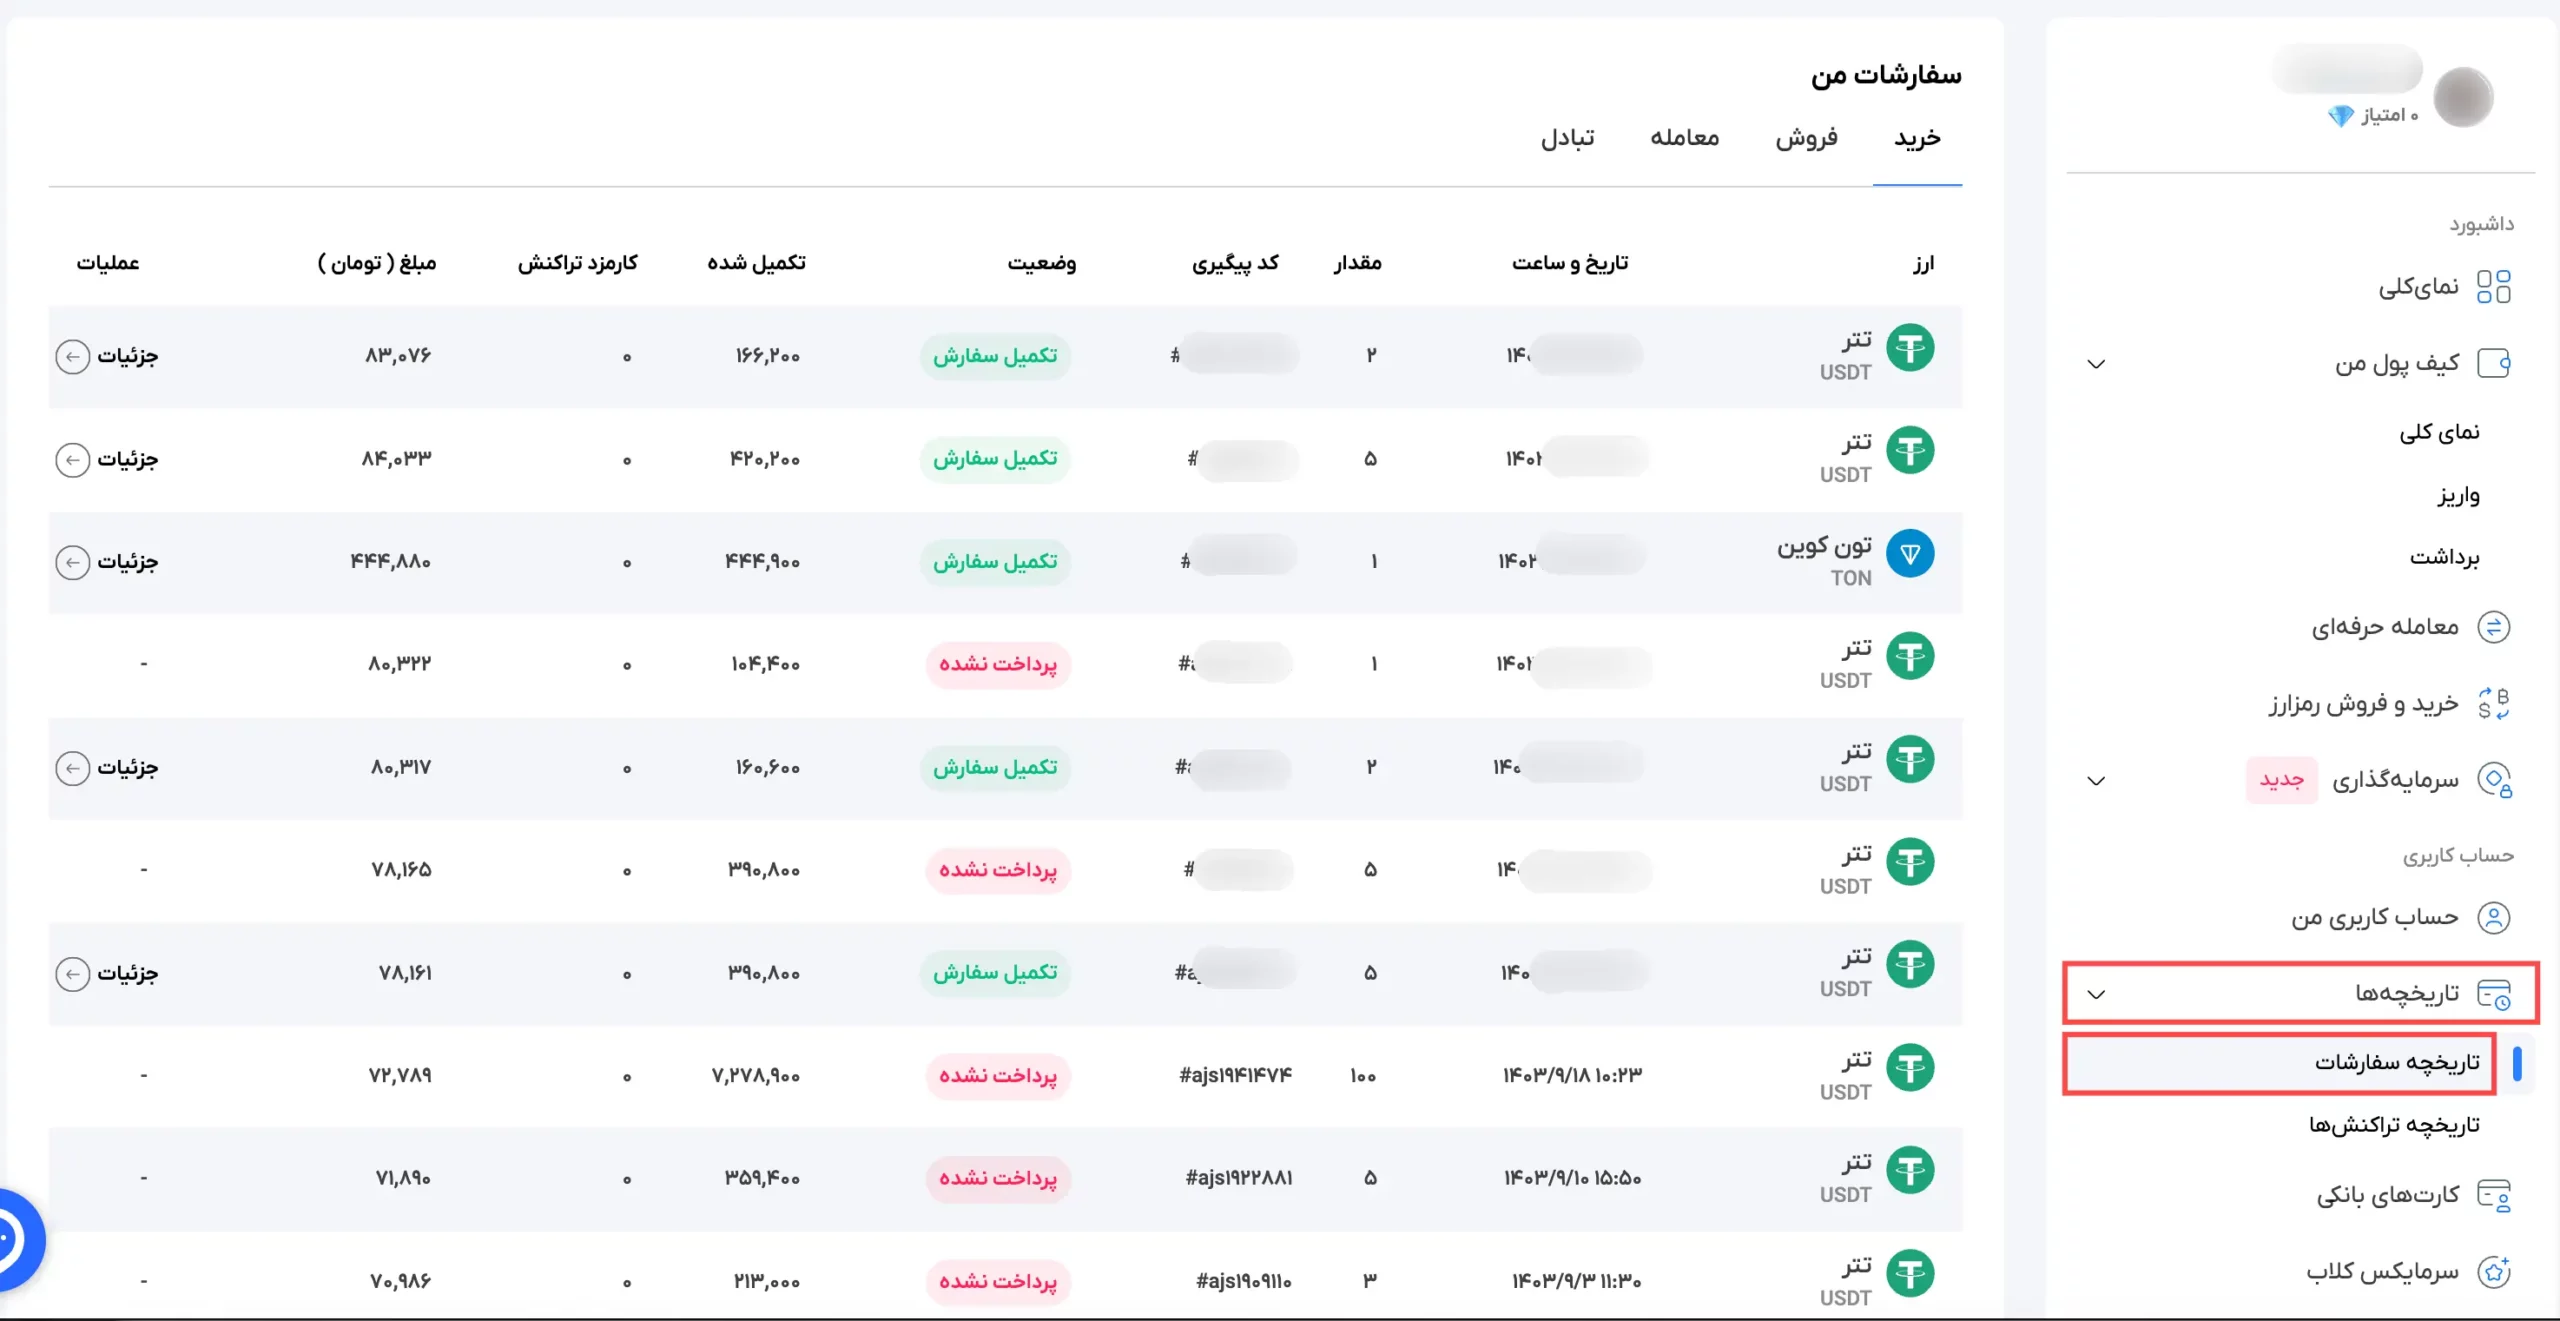Expand the سرمایه‌گذاری section chevron
This screenshot has width=2560, height=1321.
tap(2097, 780)
